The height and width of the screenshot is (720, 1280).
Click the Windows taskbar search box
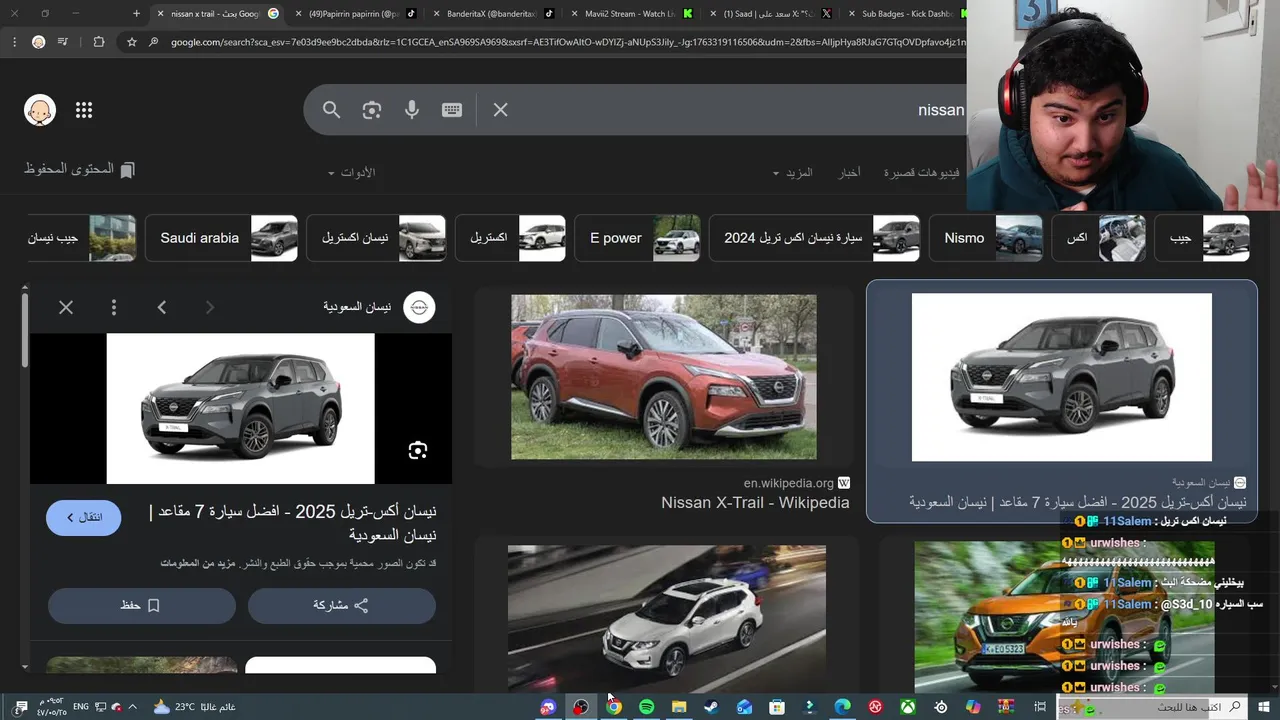tap(1153, 707)
